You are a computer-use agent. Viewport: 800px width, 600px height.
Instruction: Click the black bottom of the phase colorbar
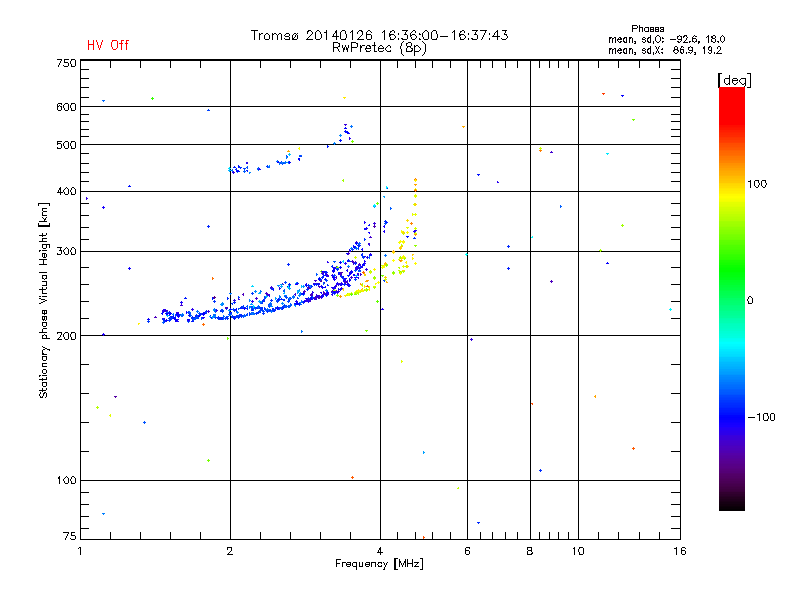732,503
